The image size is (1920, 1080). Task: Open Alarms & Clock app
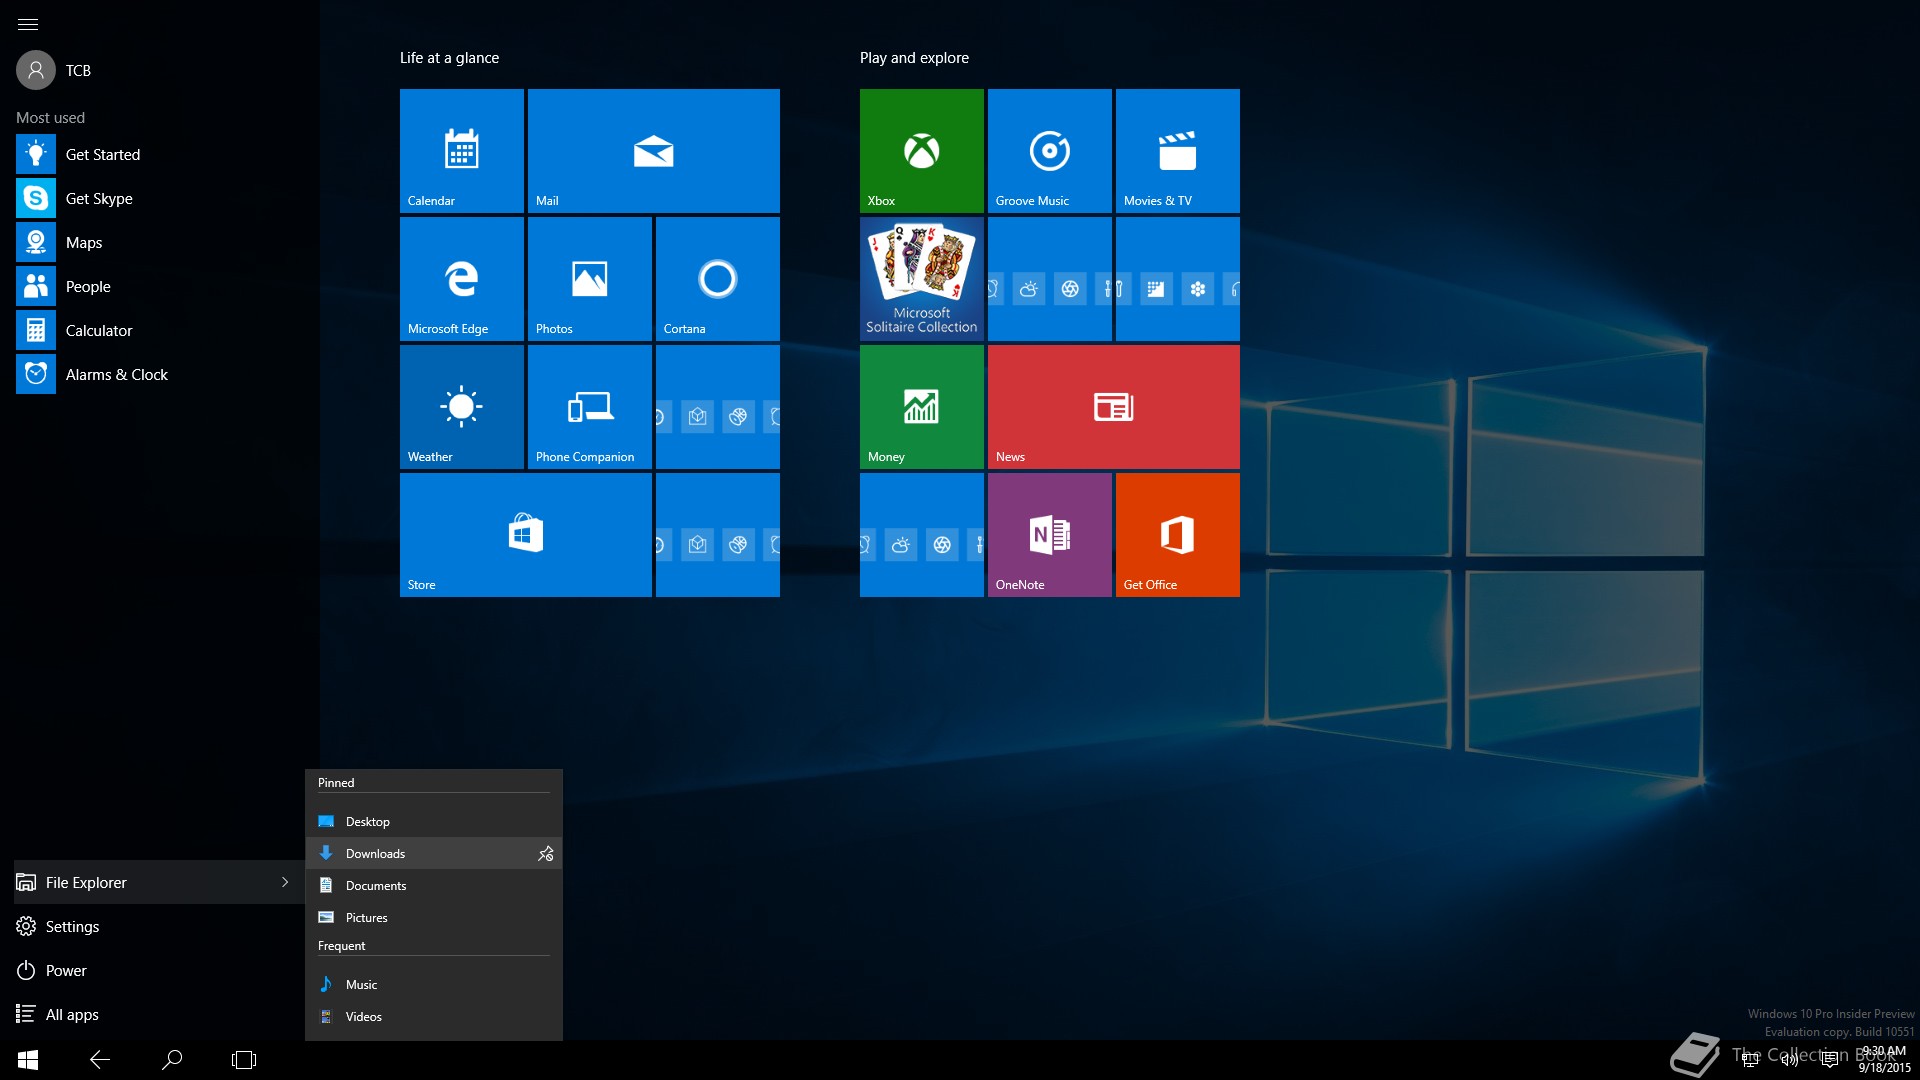click(160, 374)
